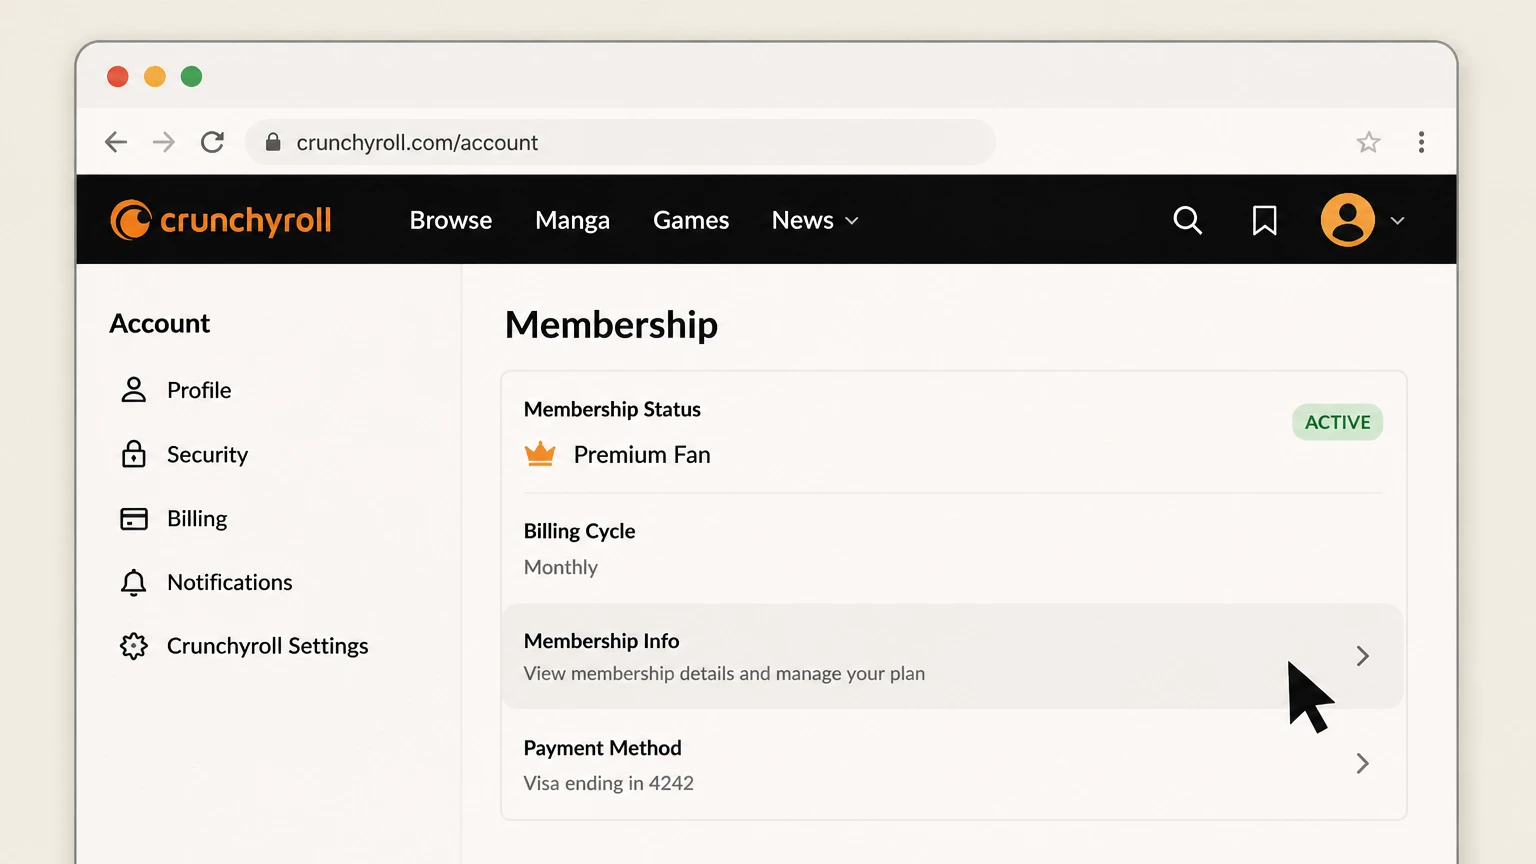Open the browser three-dot menu
This screenshot has width=1536, height=864.
click(1421, 142)
